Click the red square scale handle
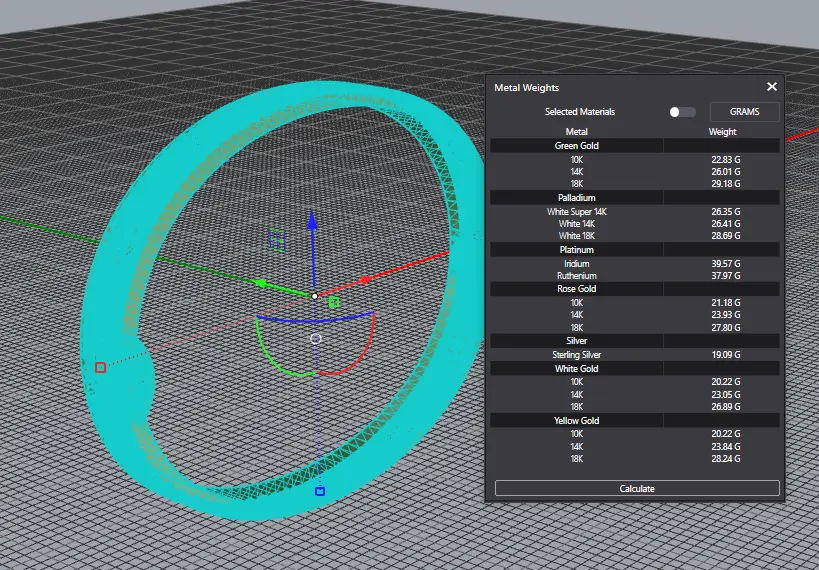Screen dimensions: 819x570 tap(100, 368)
